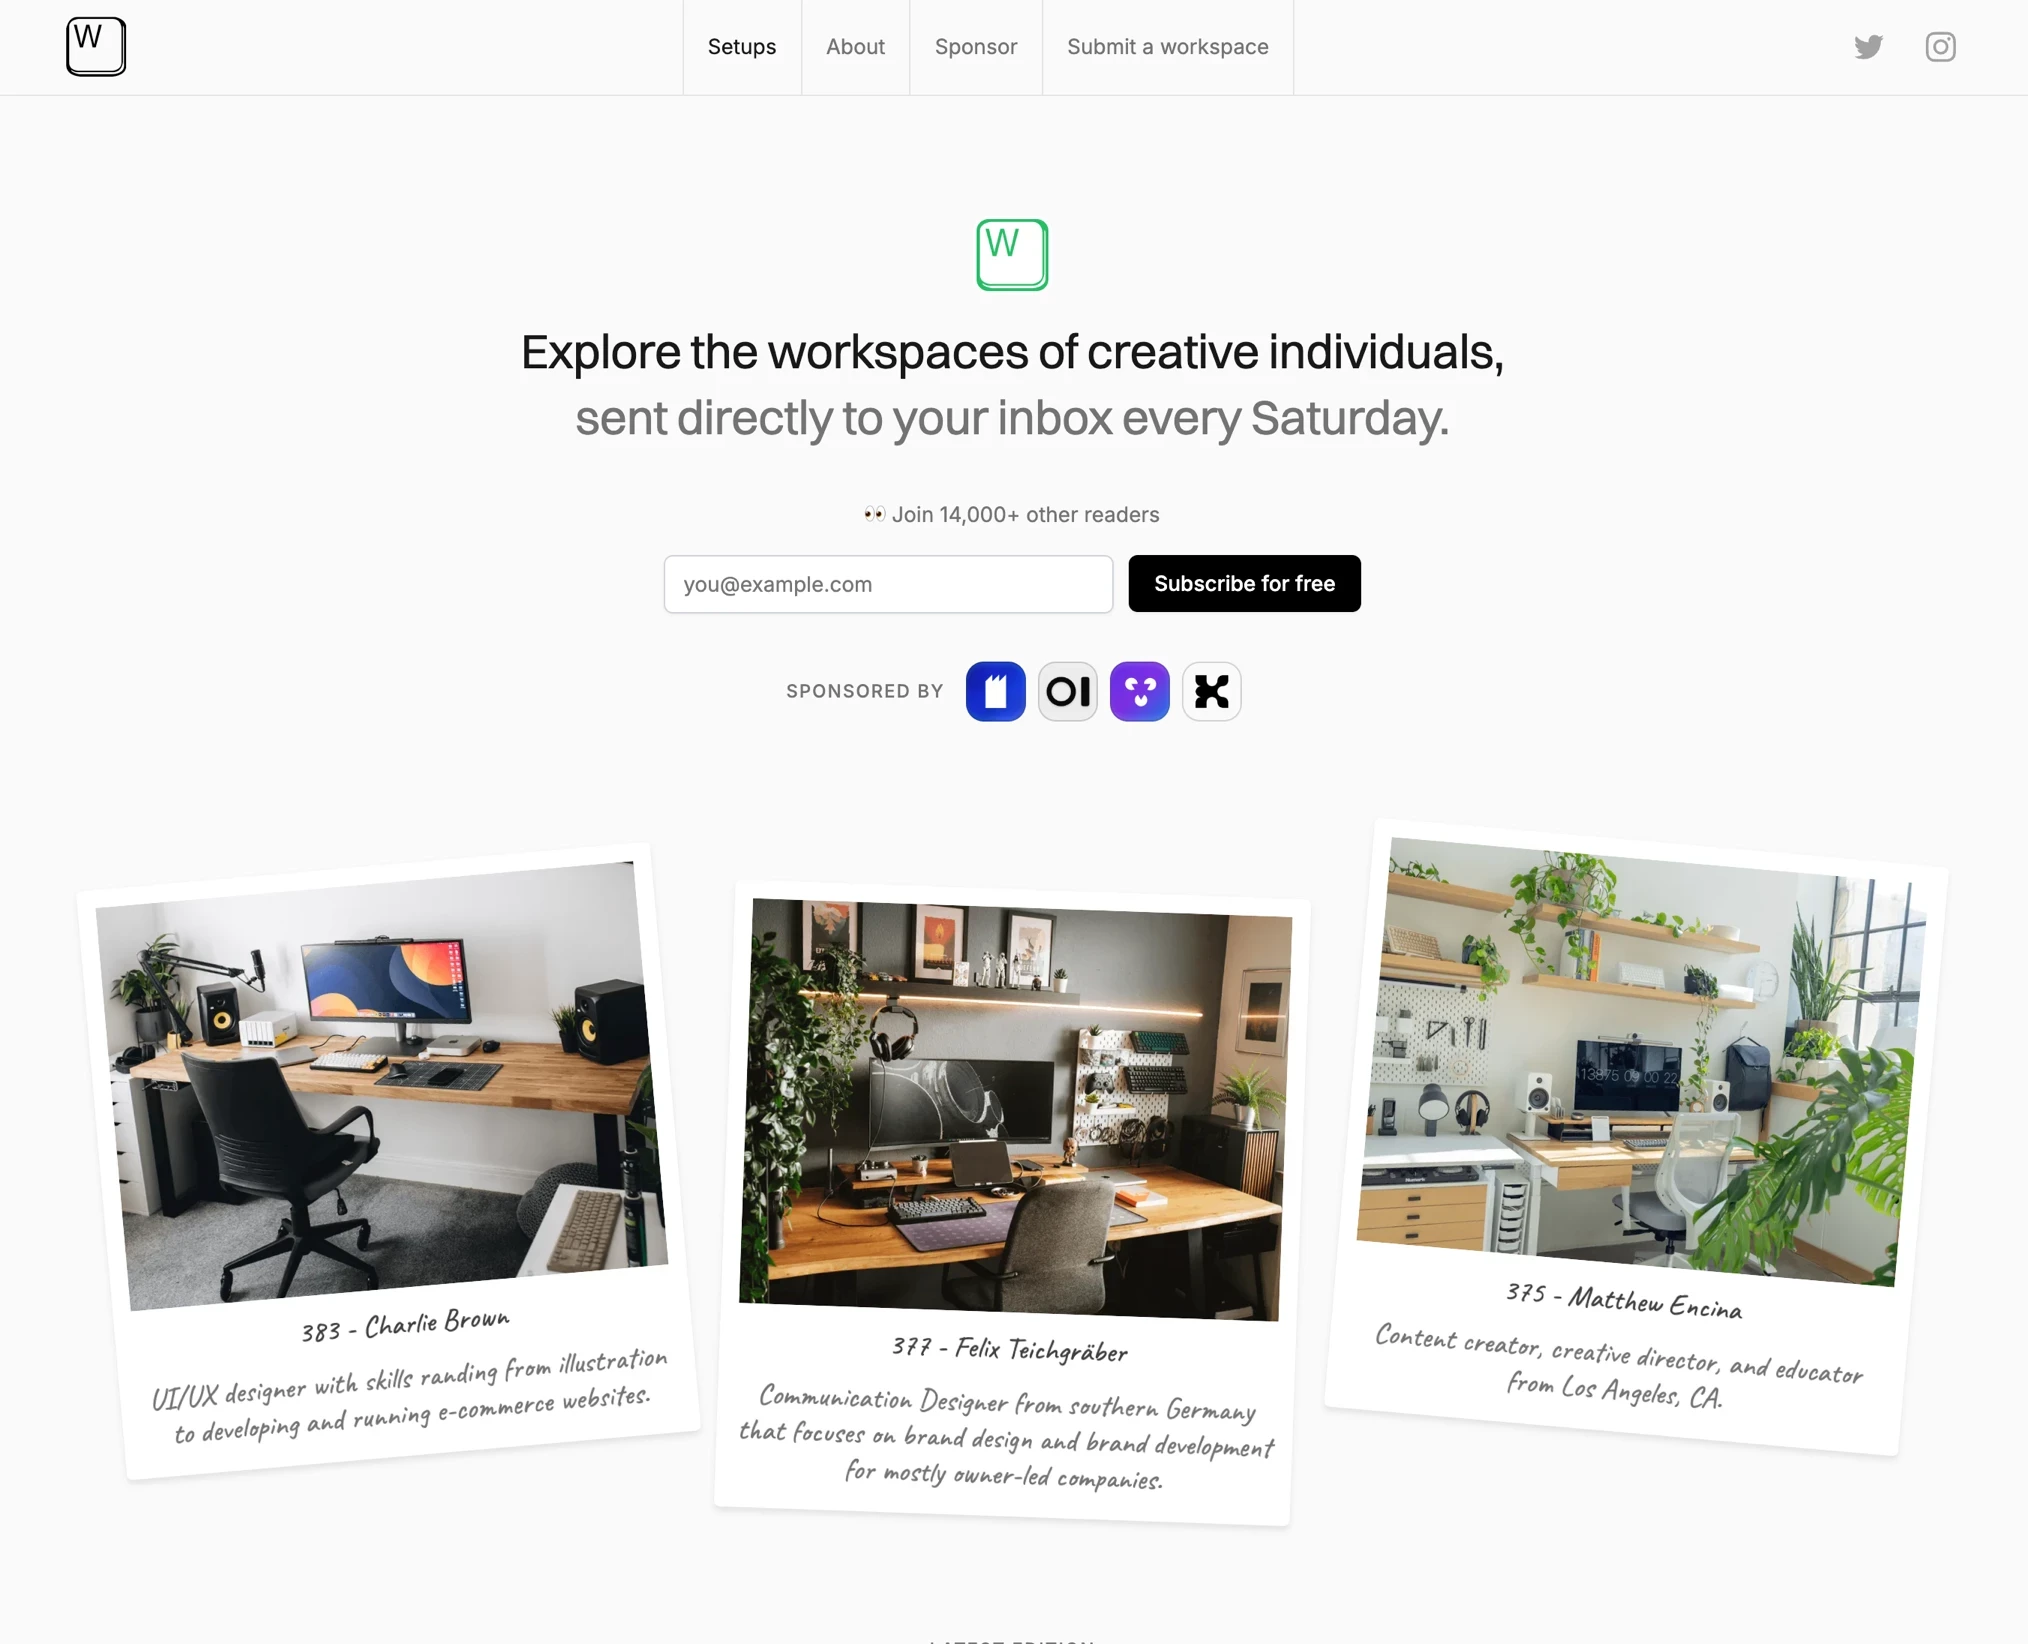
Task: Click the centered W logo icon
Action: tap(1011, 255)
